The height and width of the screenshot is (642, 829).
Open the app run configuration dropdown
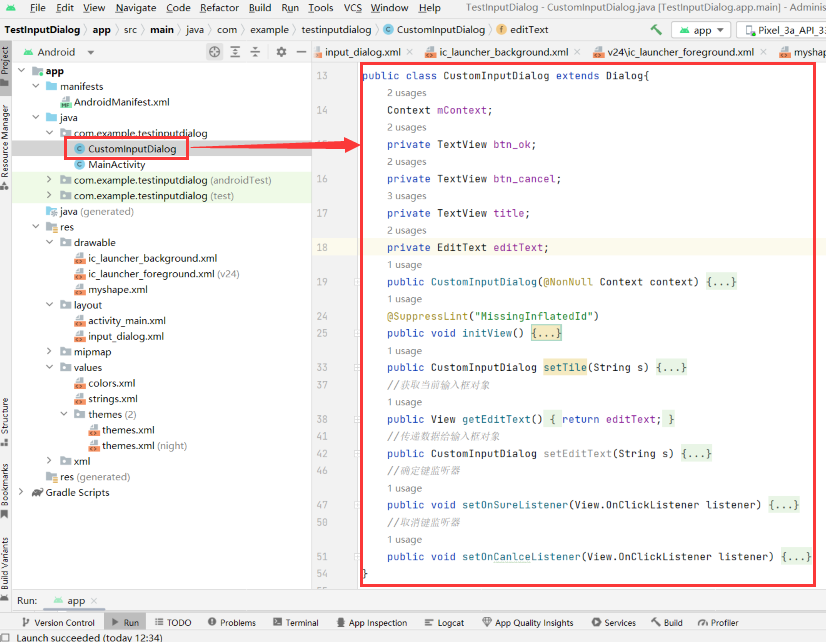(701, 30)
